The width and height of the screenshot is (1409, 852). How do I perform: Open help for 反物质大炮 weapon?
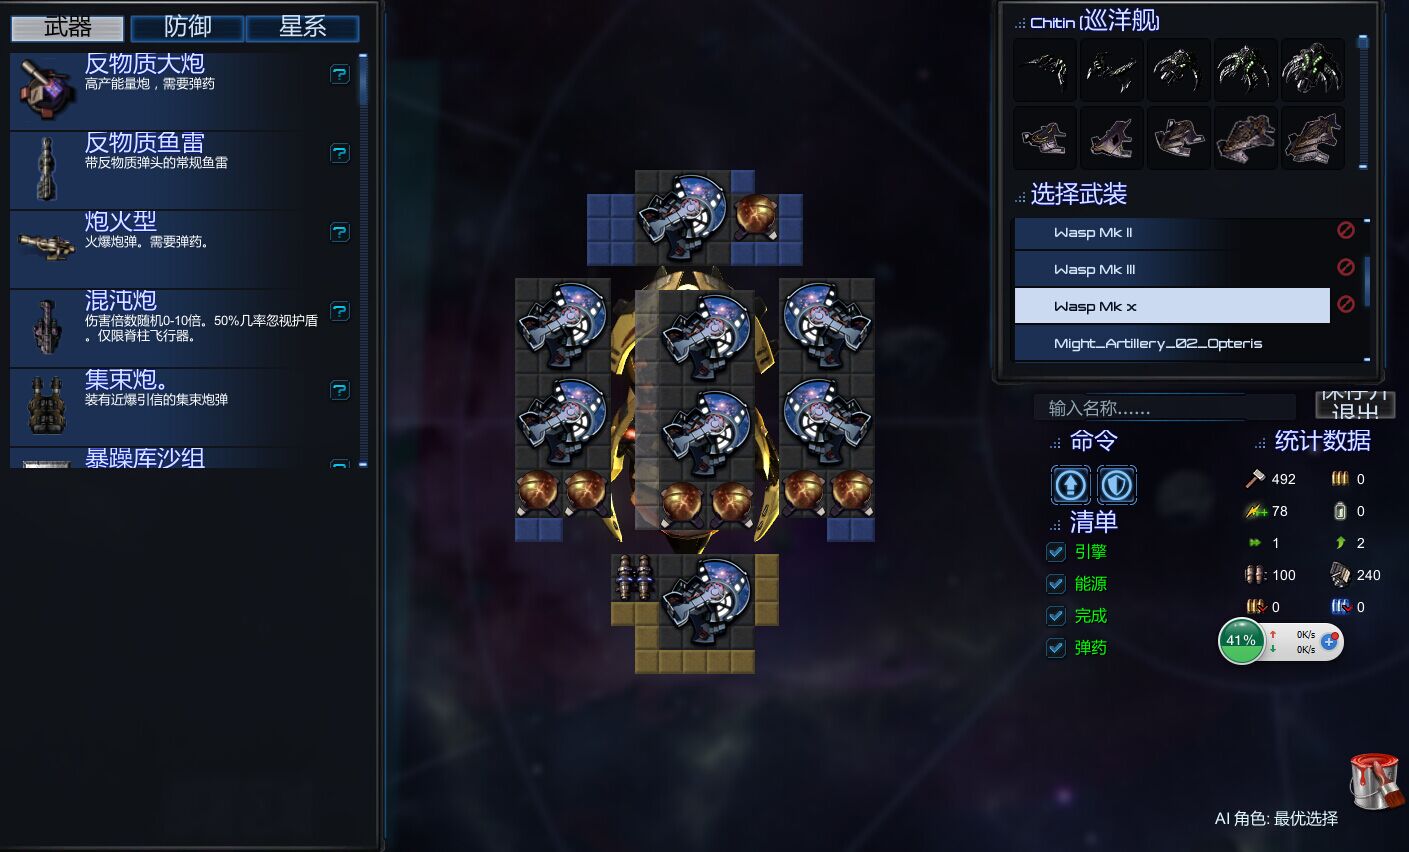point(340,74)
